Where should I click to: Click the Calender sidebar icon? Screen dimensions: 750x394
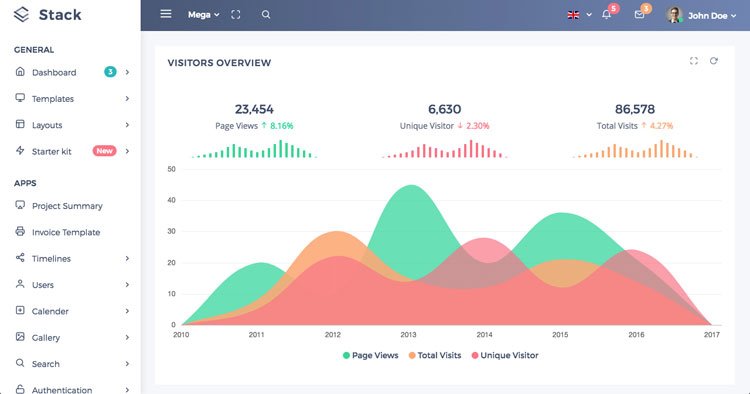click(x=20, y=310)
